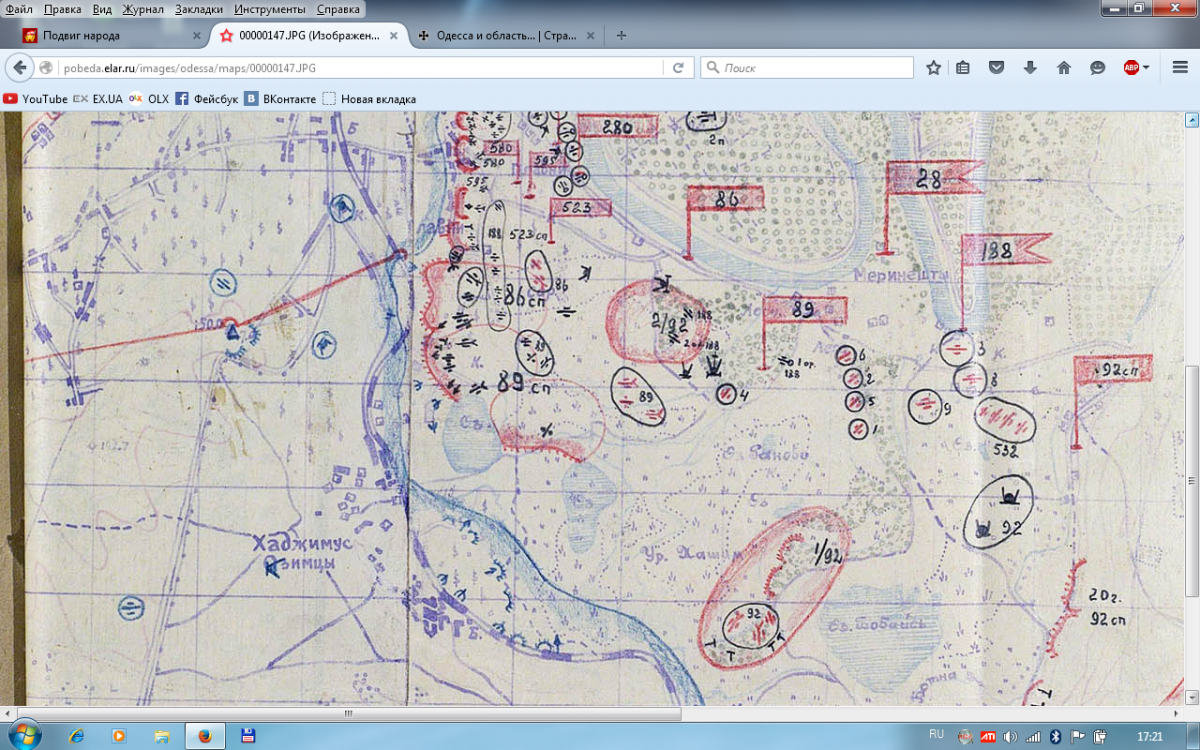Image resolution: width=1200 pixels, height=750 pixels.
Task: Click the back navigation arrow
Action: [x=20, y=68]
